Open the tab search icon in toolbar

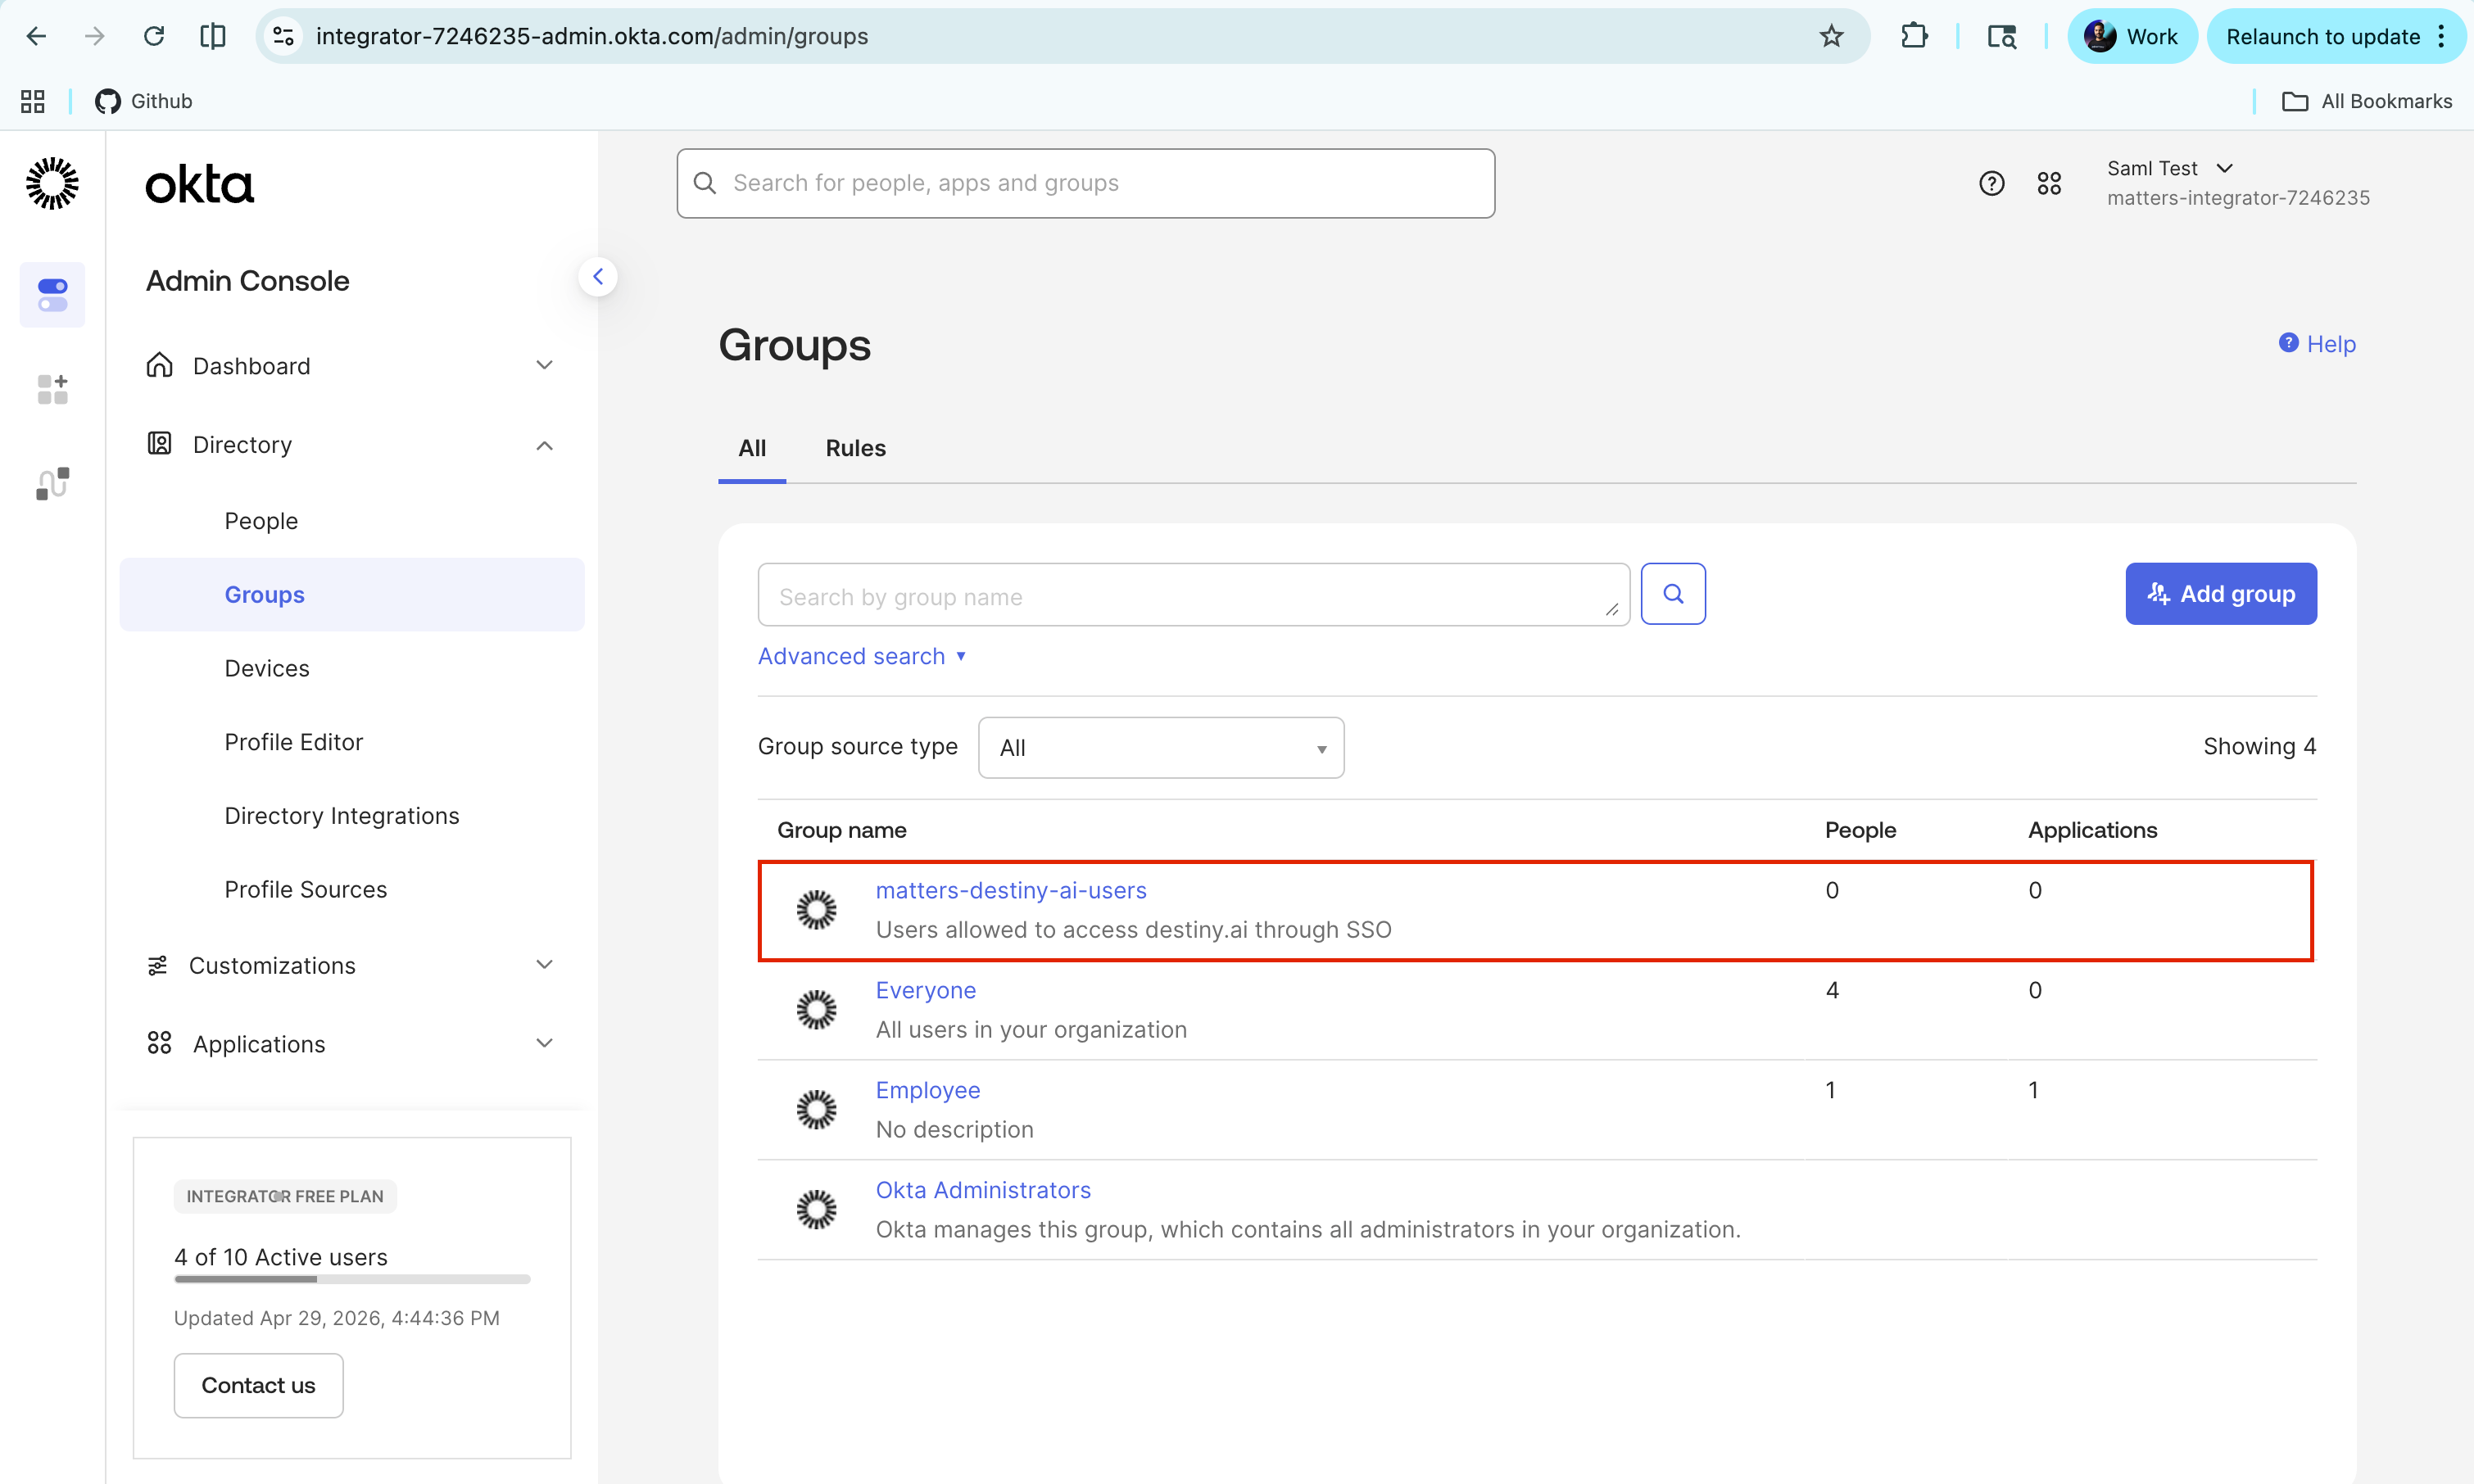[2002, 36]
